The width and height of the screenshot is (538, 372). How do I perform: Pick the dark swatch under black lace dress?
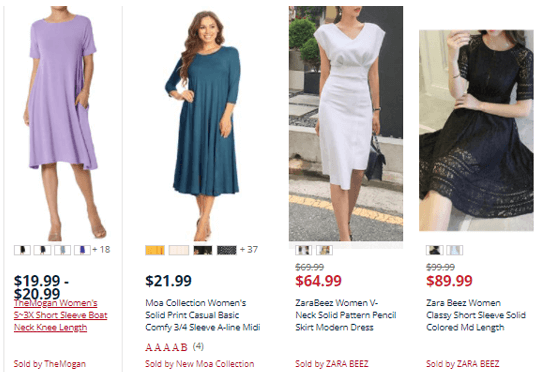(435, 250)
